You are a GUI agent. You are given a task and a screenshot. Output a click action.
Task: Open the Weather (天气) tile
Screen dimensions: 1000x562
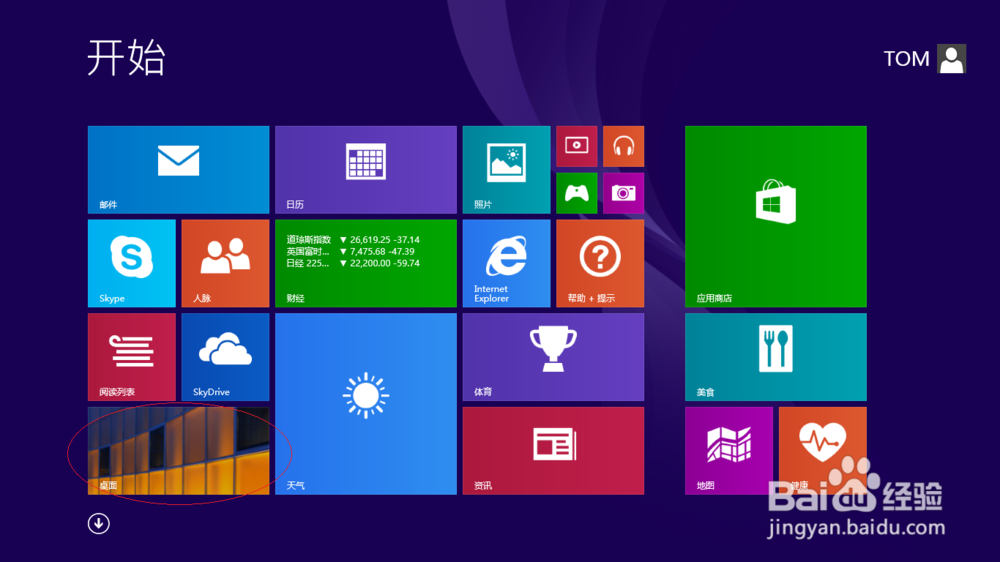(x=366, y=404)
